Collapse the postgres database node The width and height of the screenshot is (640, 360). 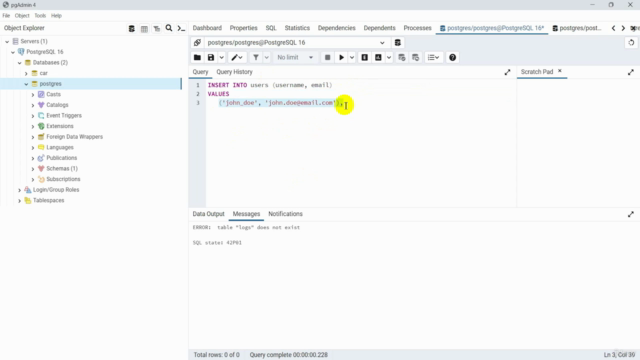(26, 84)
